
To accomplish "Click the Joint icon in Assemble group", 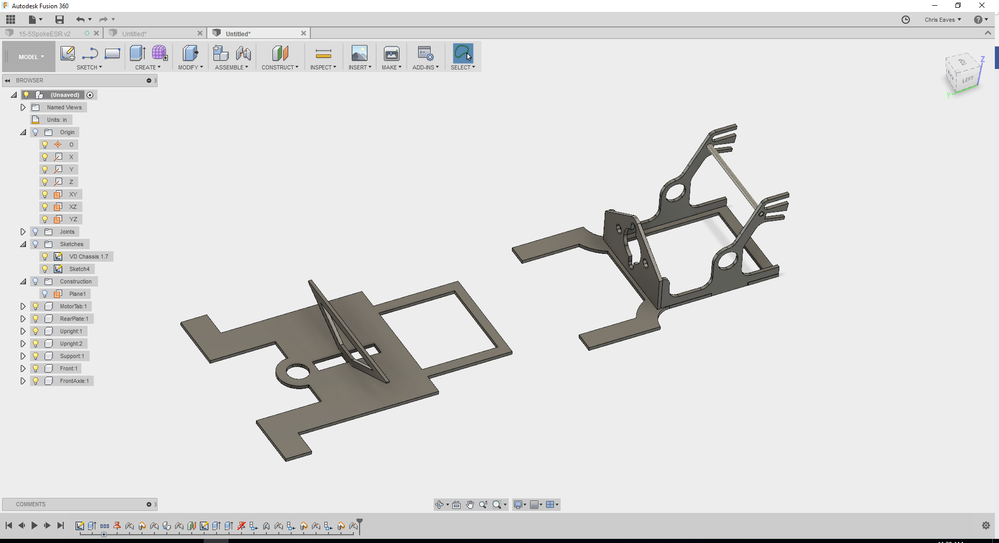I will coord(243,54).
